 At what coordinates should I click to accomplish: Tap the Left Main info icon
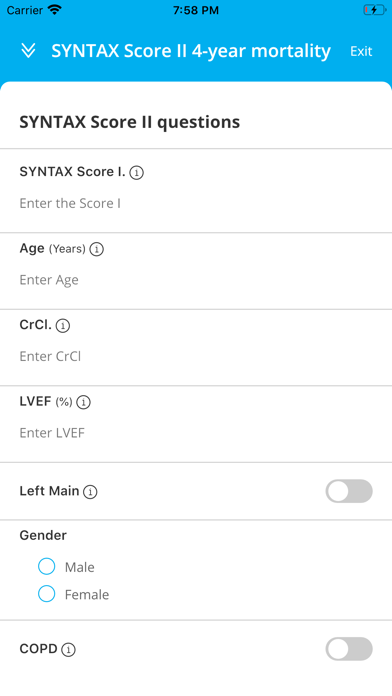click(90, 492)
